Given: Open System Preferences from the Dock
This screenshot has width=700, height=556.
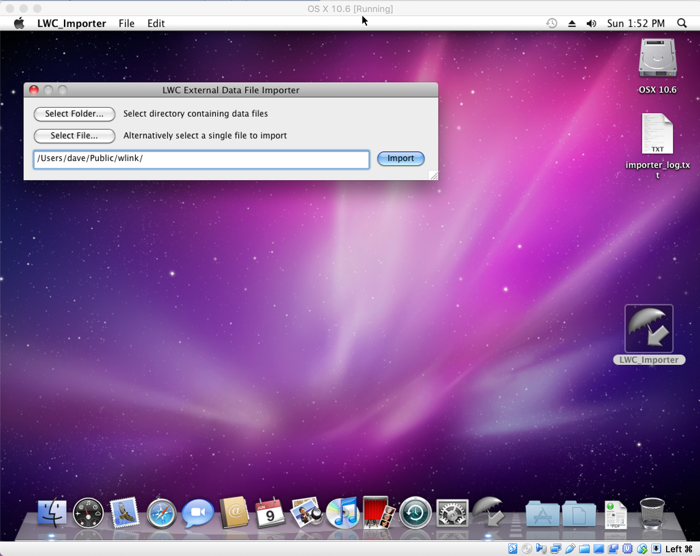Looking at the screenshot, I should [x=452, y=513].
